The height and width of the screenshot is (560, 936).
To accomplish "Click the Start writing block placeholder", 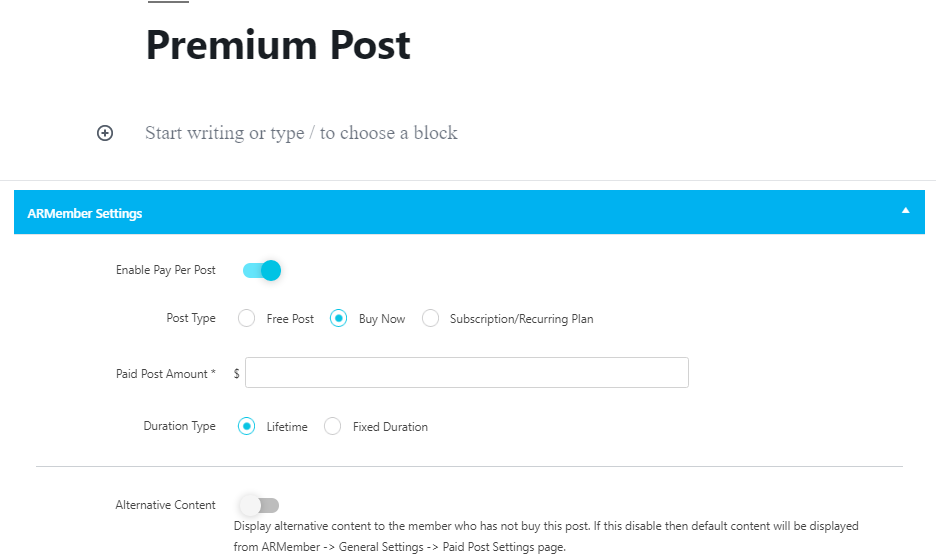I will [301, 133].
